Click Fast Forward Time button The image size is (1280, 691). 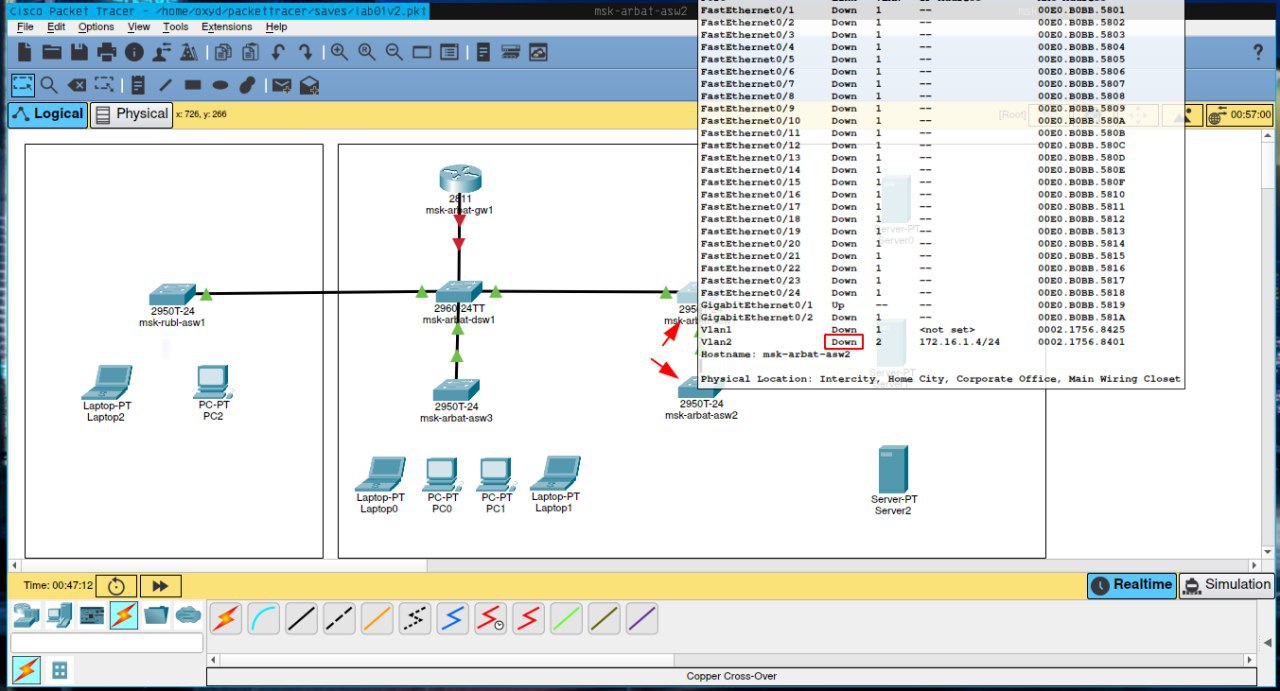tap(160, 586)
